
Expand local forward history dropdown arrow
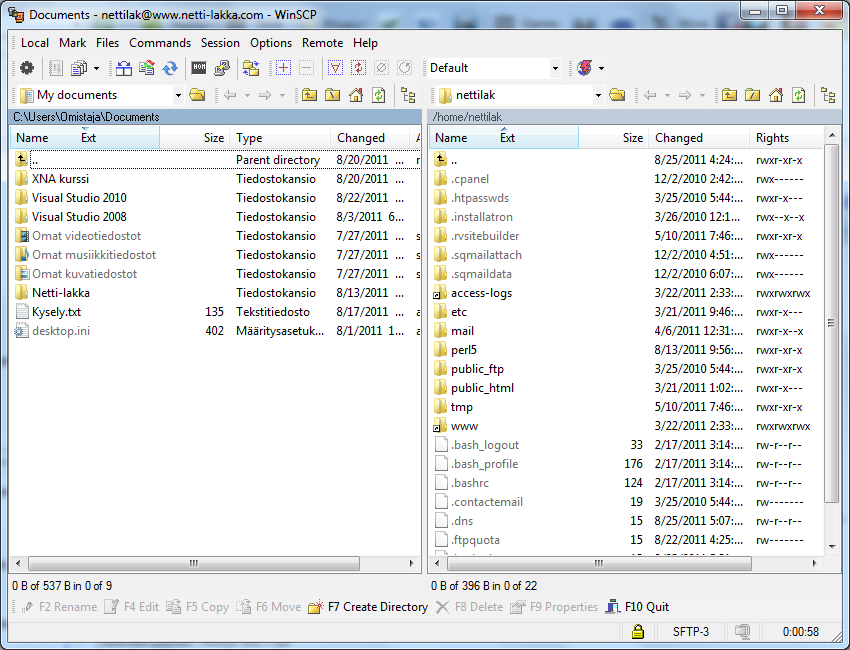(282, 95)
